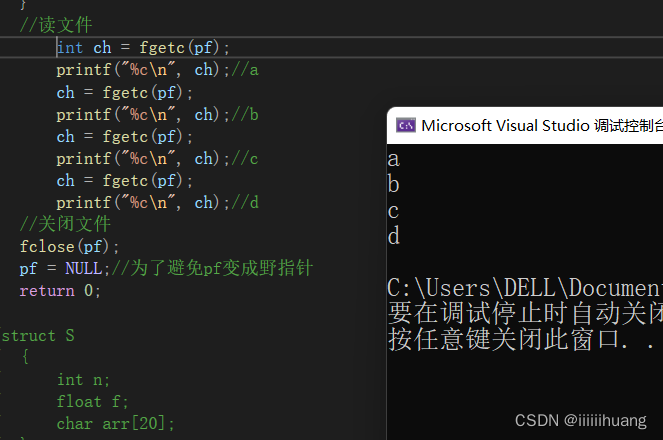Click the line 'return 0;'
The height and width of the screenshot is (440, 663).
pyautogui.click(x=60, y=291)
